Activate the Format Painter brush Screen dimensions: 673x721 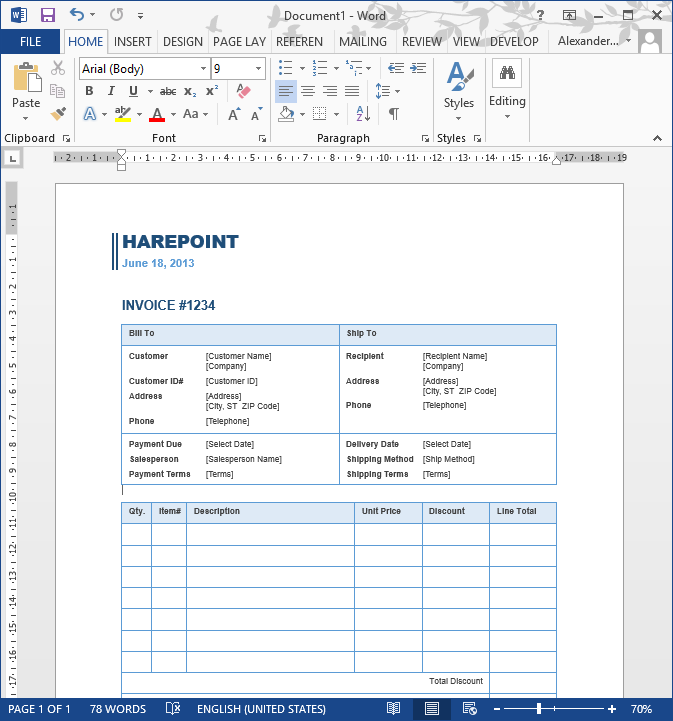(58, 114)
